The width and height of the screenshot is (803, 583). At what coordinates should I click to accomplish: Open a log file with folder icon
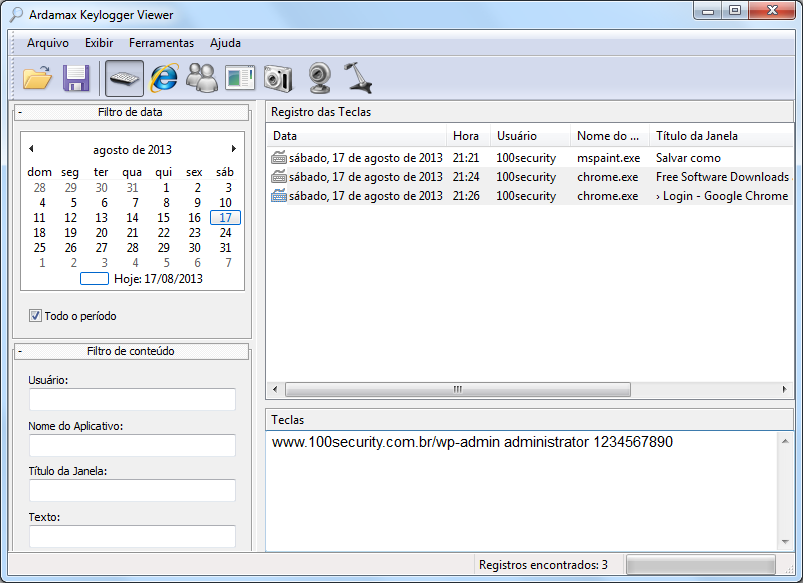point(37,78)
